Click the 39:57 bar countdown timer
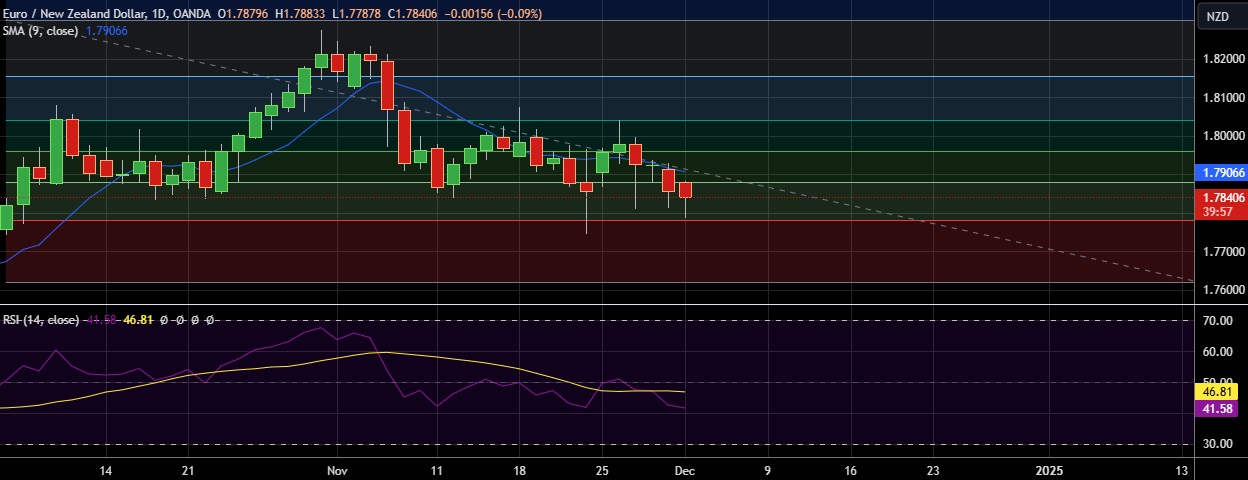The width and height of the screenshot is (1248, 480). 1218,211
